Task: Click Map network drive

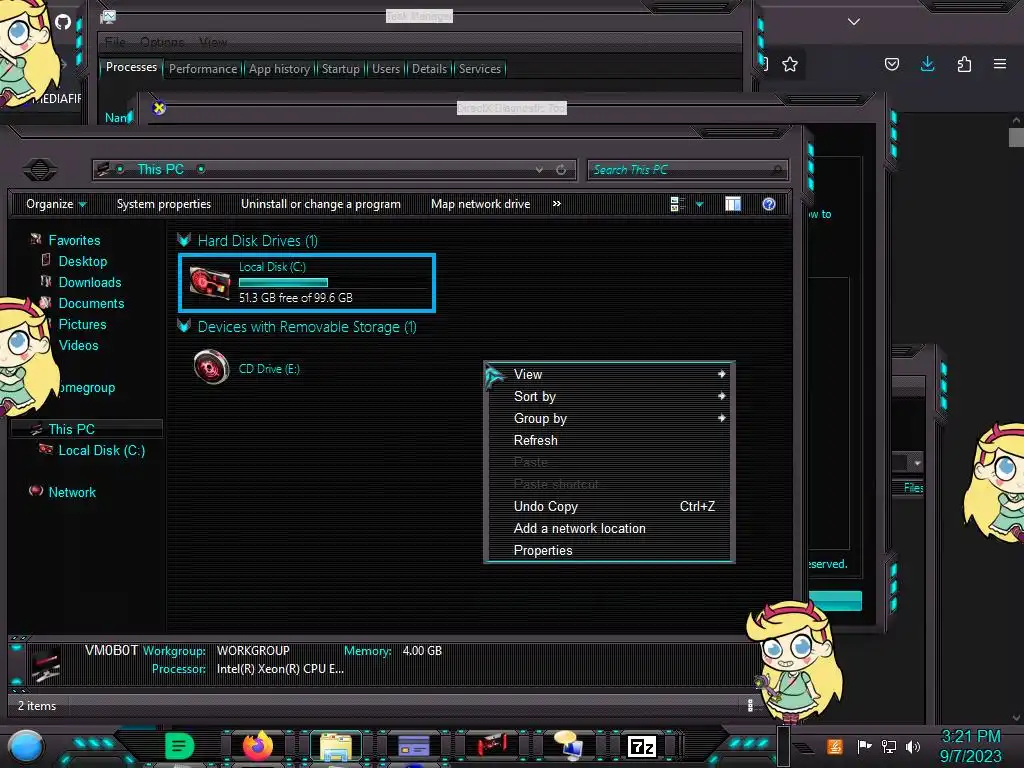Action: click(481, 204)
